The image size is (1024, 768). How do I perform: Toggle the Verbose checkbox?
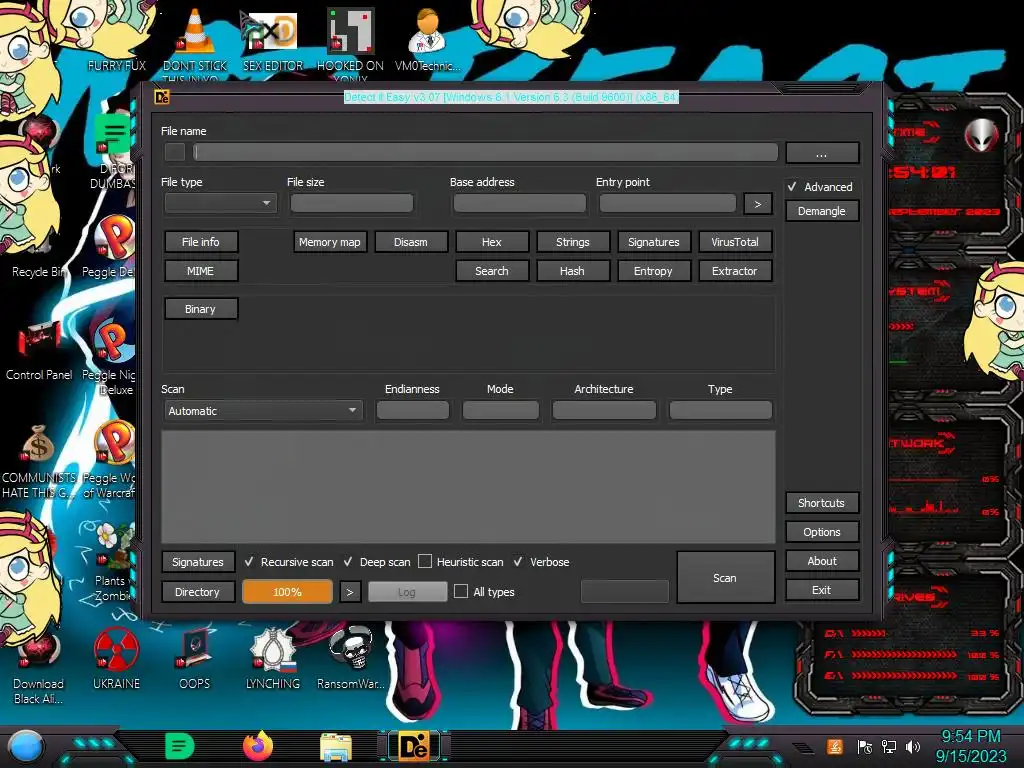(518, 562)
